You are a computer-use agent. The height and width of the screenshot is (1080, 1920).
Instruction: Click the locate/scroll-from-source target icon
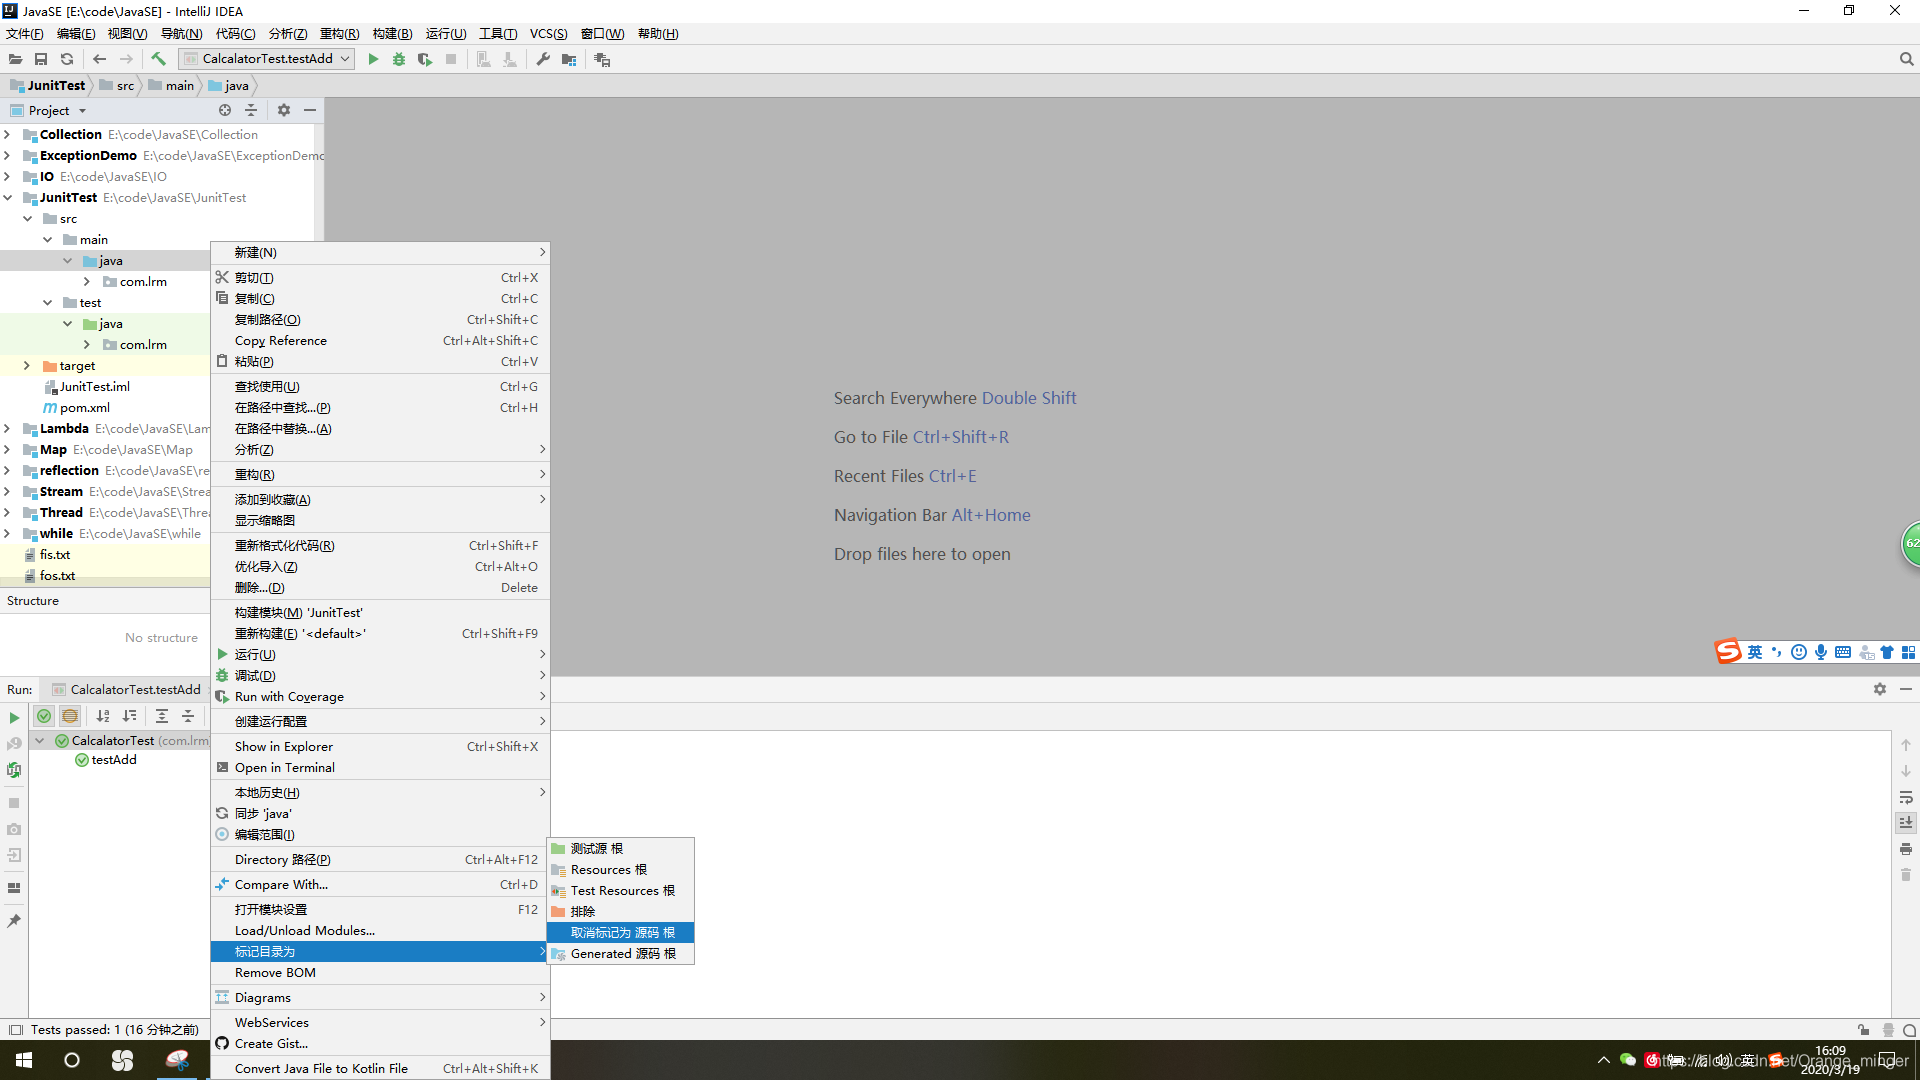225,110
